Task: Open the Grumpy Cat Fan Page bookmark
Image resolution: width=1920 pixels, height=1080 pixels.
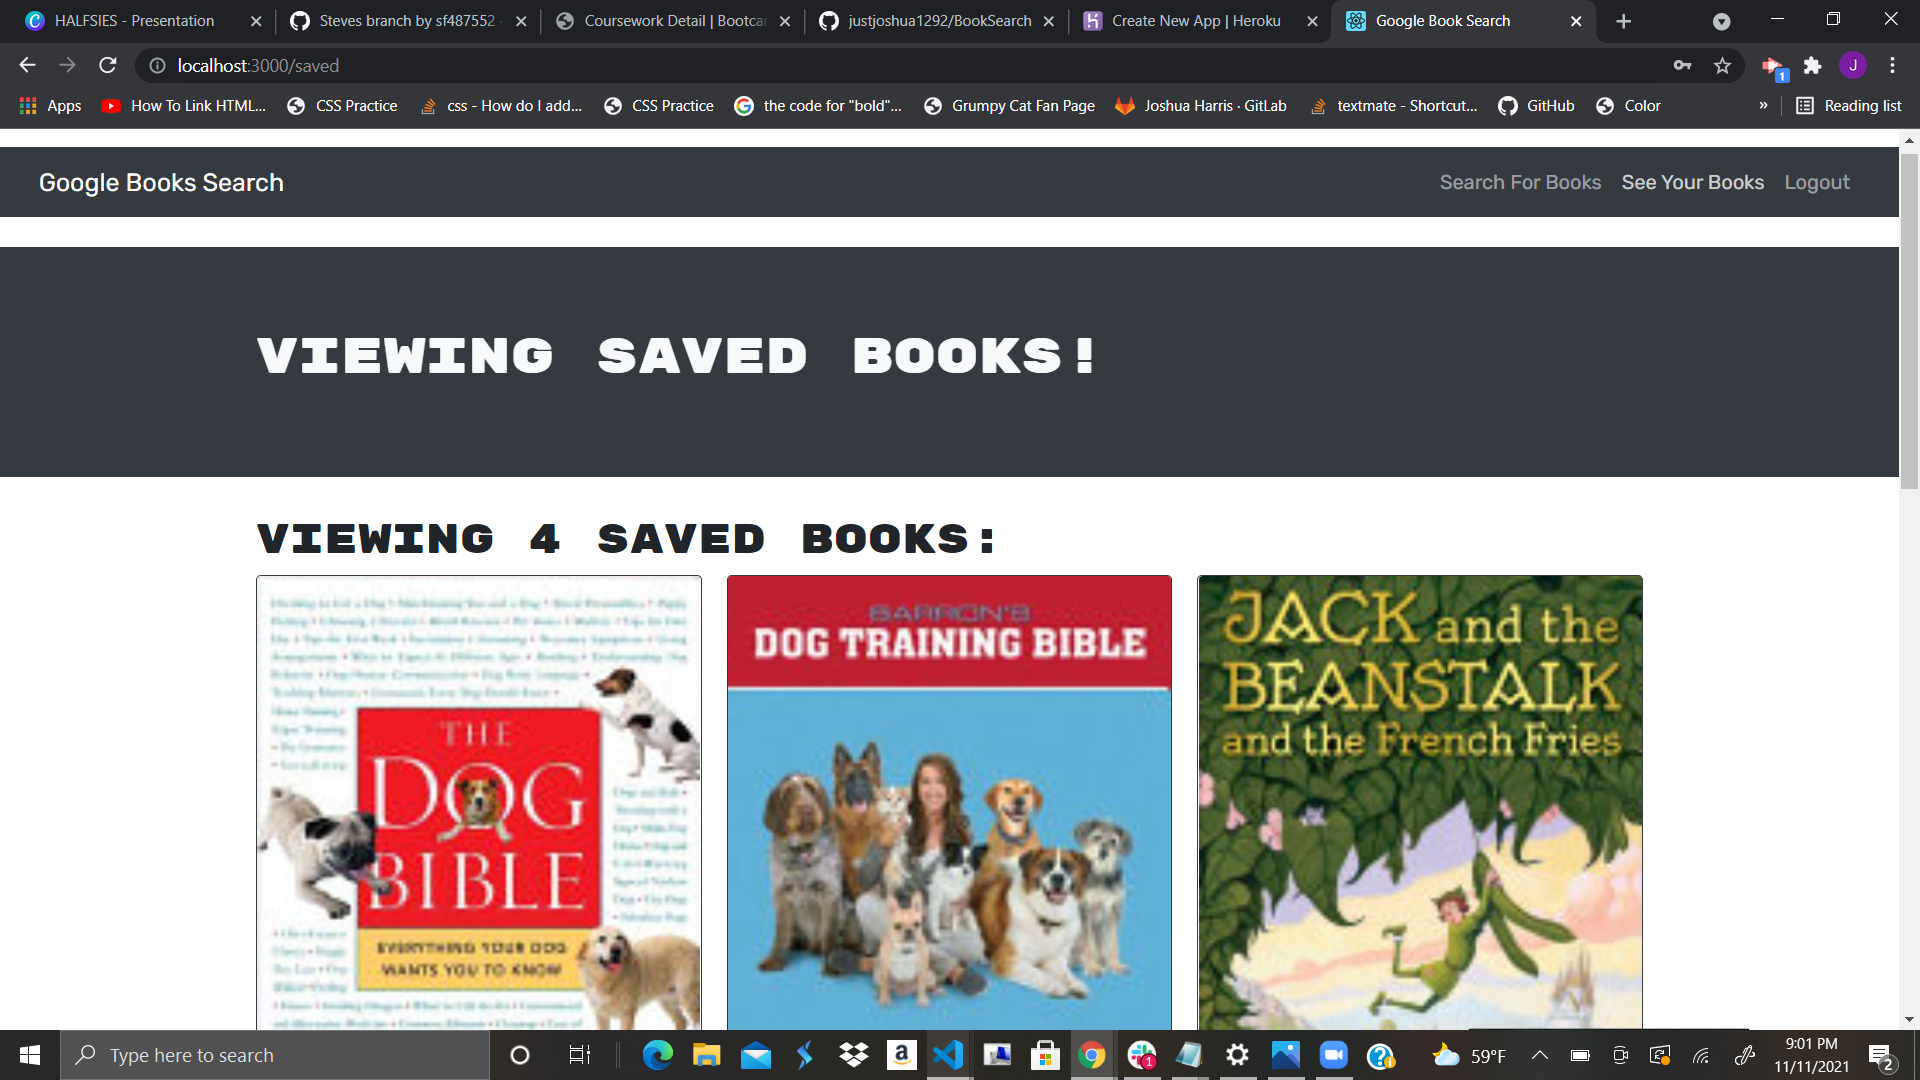Action: tap(1009, 105)
